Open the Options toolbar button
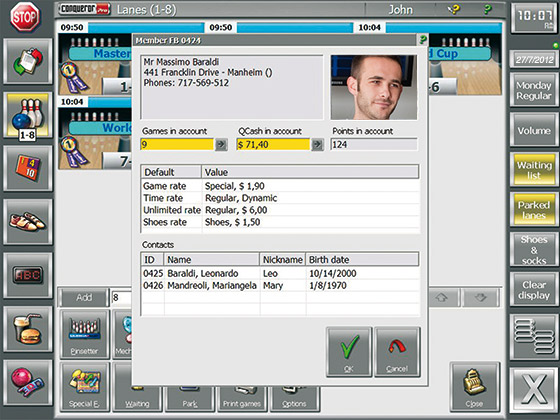The width and height of the screenshot is (560, 420). point(295,400)
